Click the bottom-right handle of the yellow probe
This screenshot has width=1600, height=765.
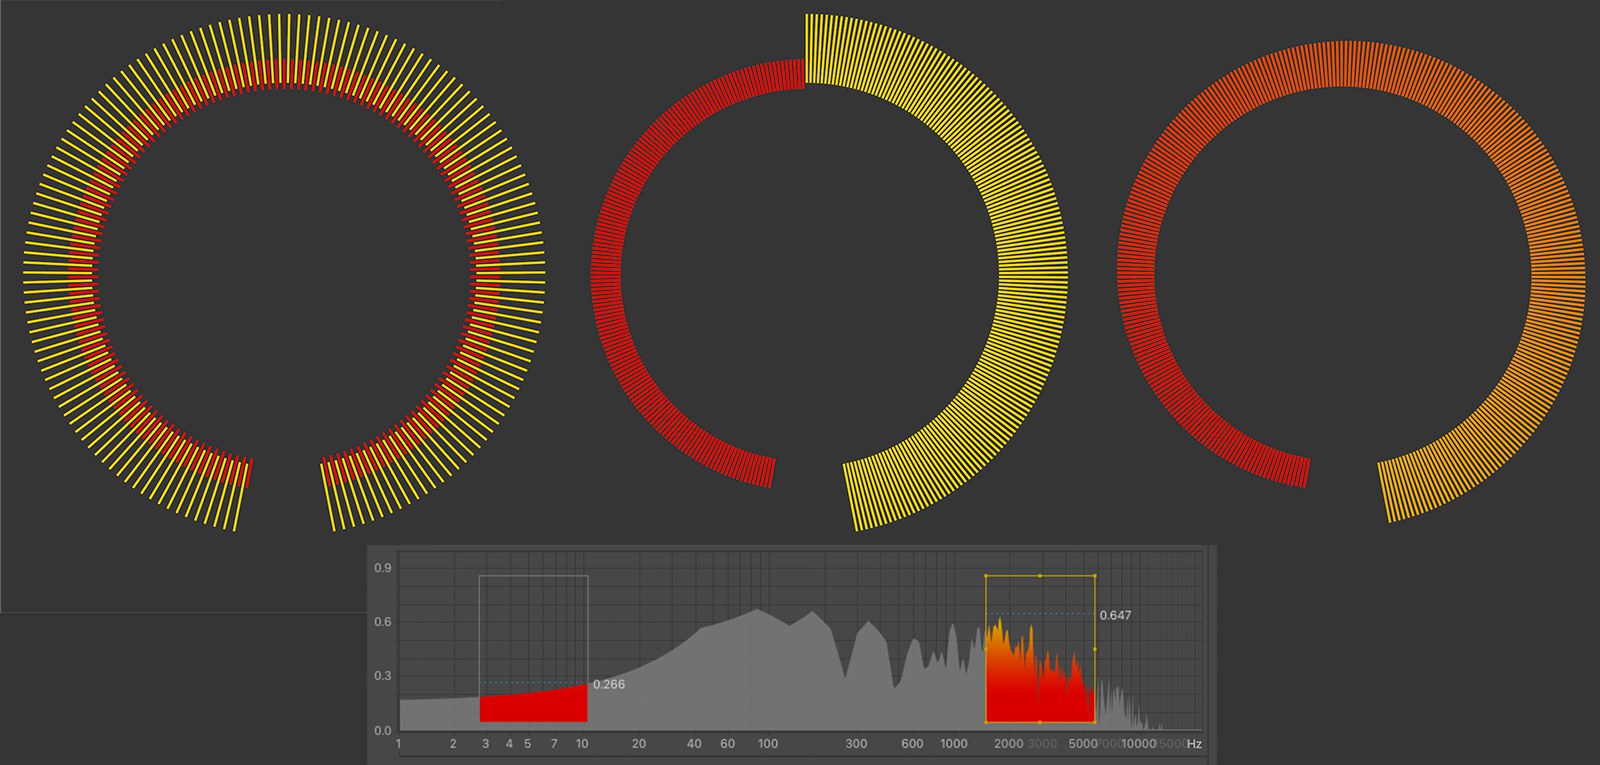coord(1095,721)
